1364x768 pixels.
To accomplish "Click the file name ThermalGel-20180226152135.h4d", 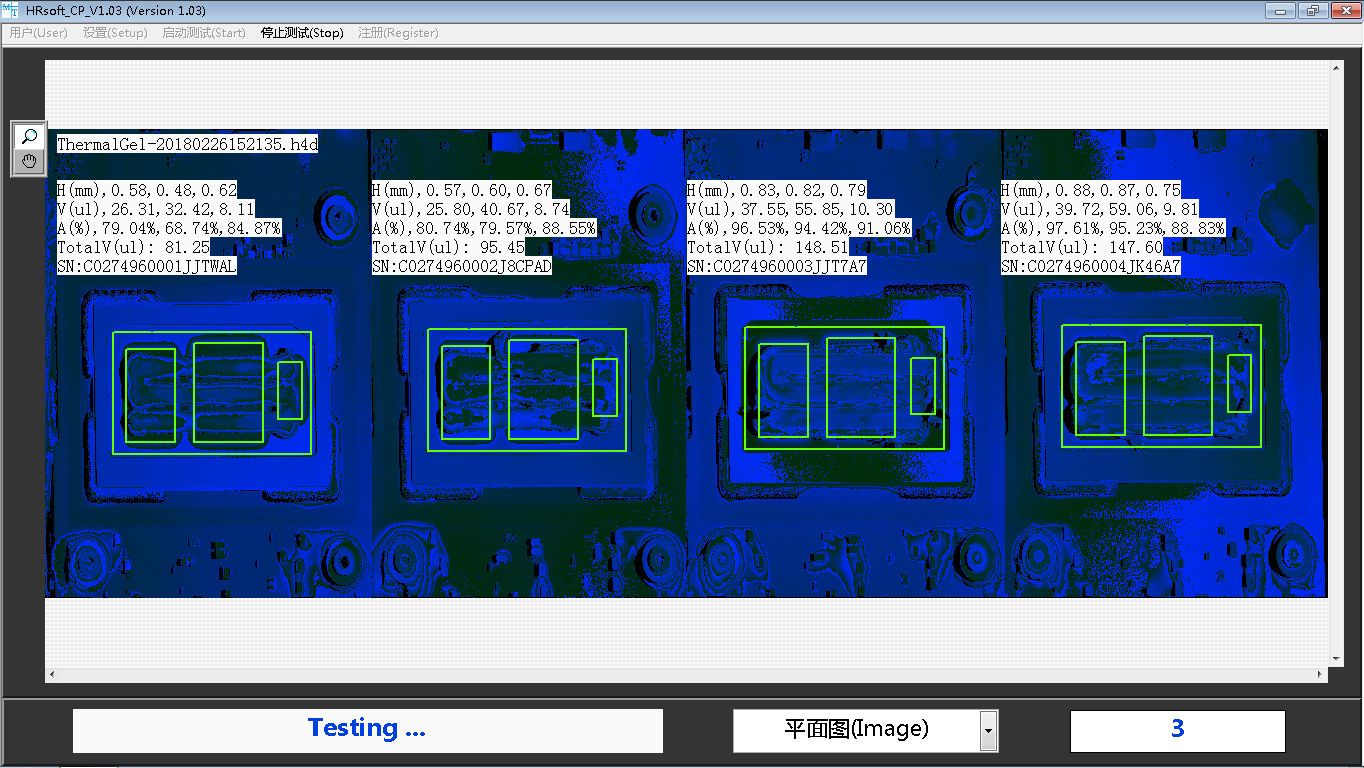I will click(x=187, y=144).
